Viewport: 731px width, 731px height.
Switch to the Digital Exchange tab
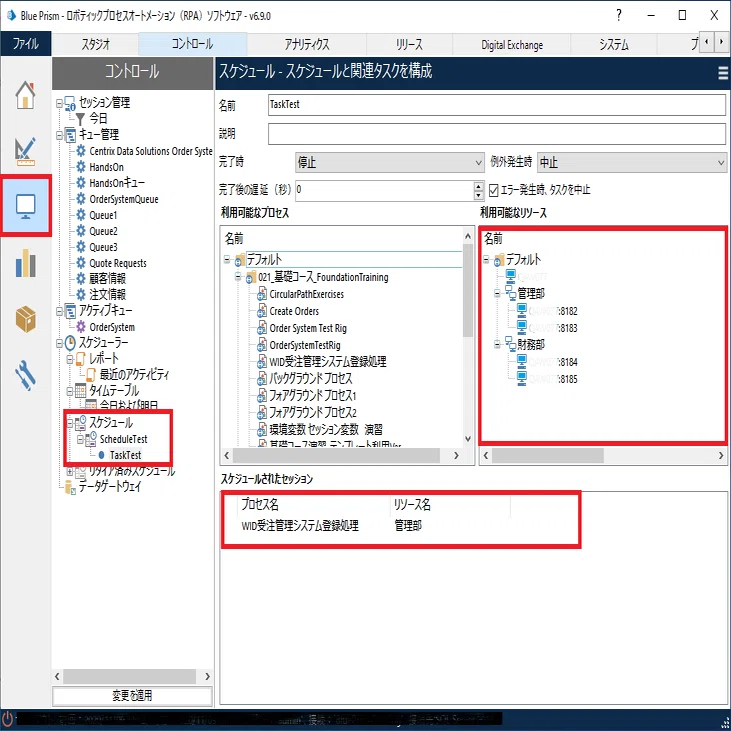point(512,45)
